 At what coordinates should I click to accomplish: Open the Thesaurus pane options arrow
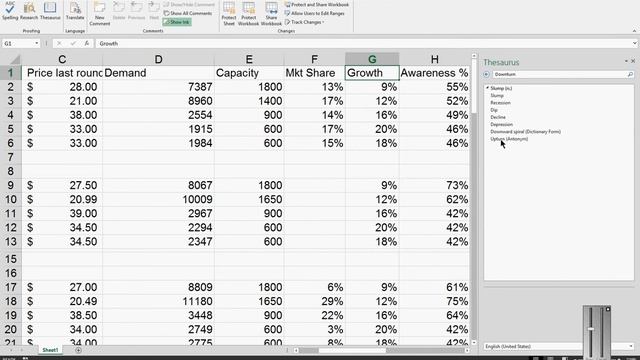(626, 61)
